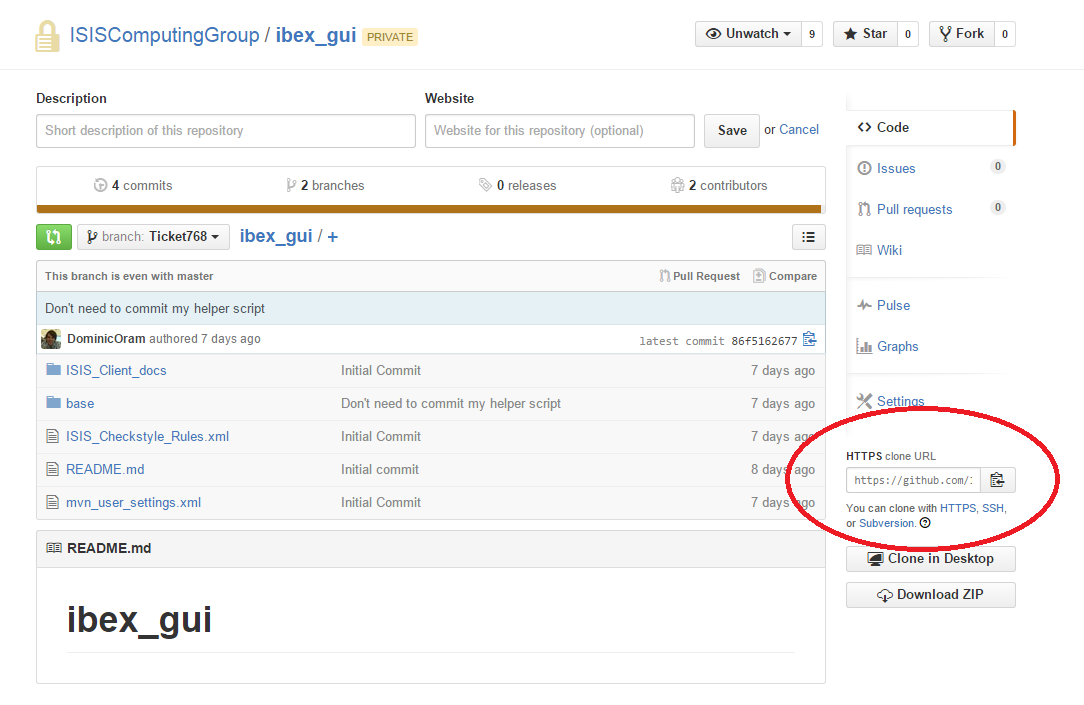Copy the latest commit SHA to clipboard
The width and height of the screenshot is (1084, 705).
pos(810,339)
